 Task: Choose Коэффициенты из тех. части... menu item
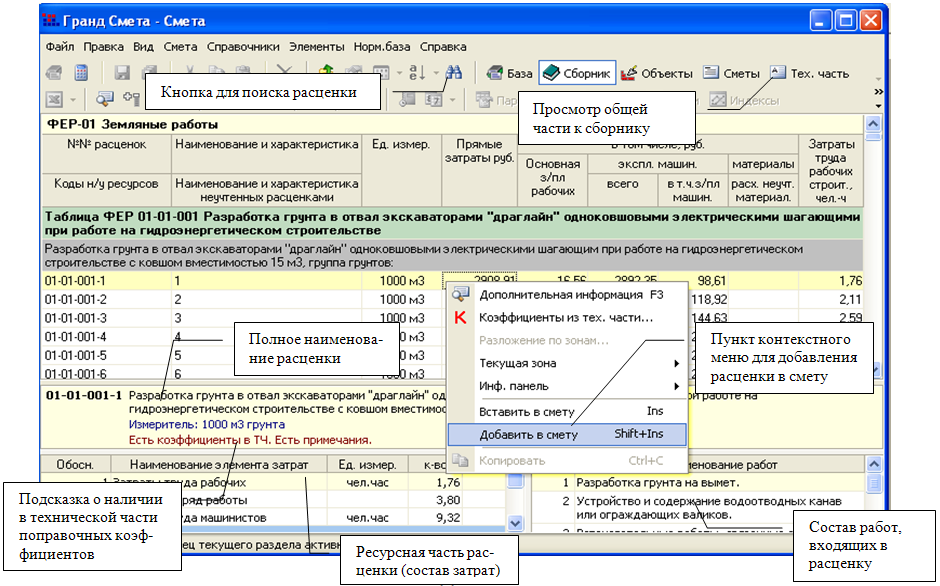pos(567,318)
